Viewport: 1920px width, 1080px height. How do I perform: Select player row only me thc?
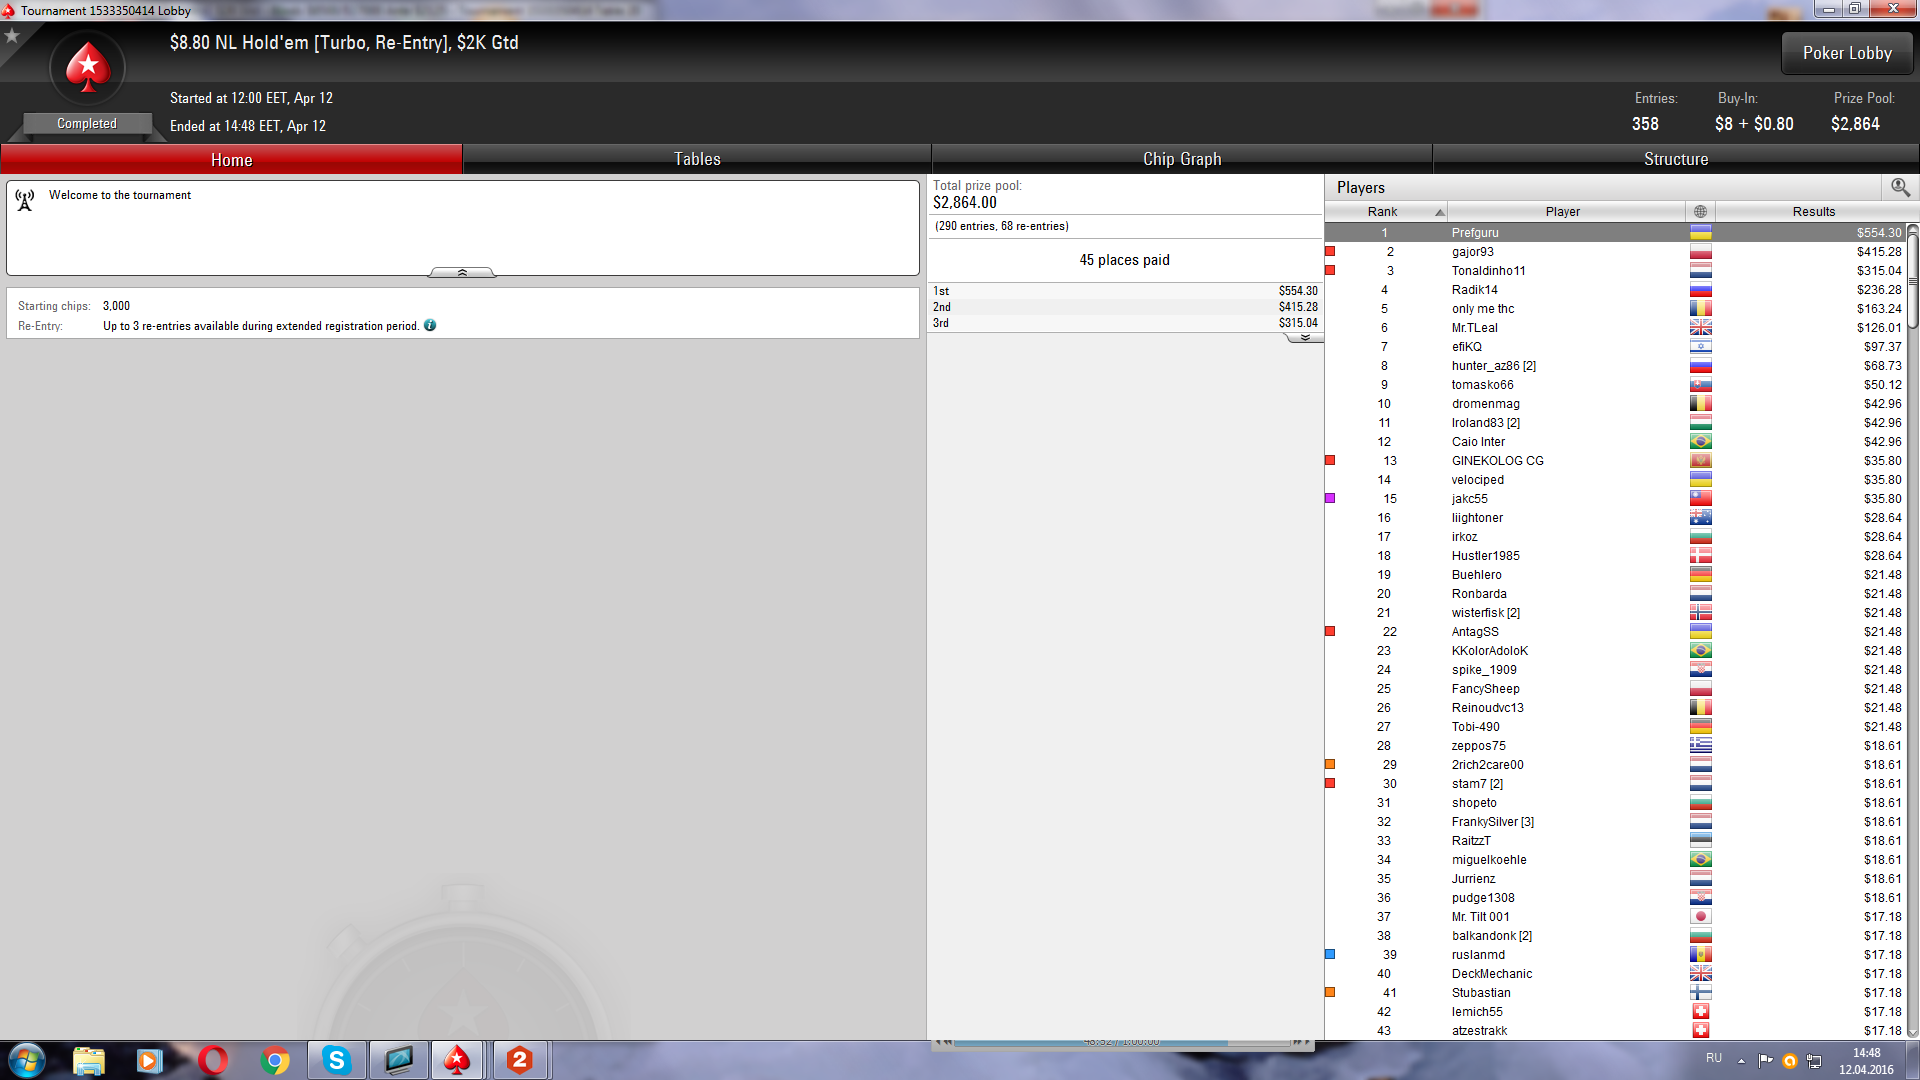click(x=1616, y=308)
